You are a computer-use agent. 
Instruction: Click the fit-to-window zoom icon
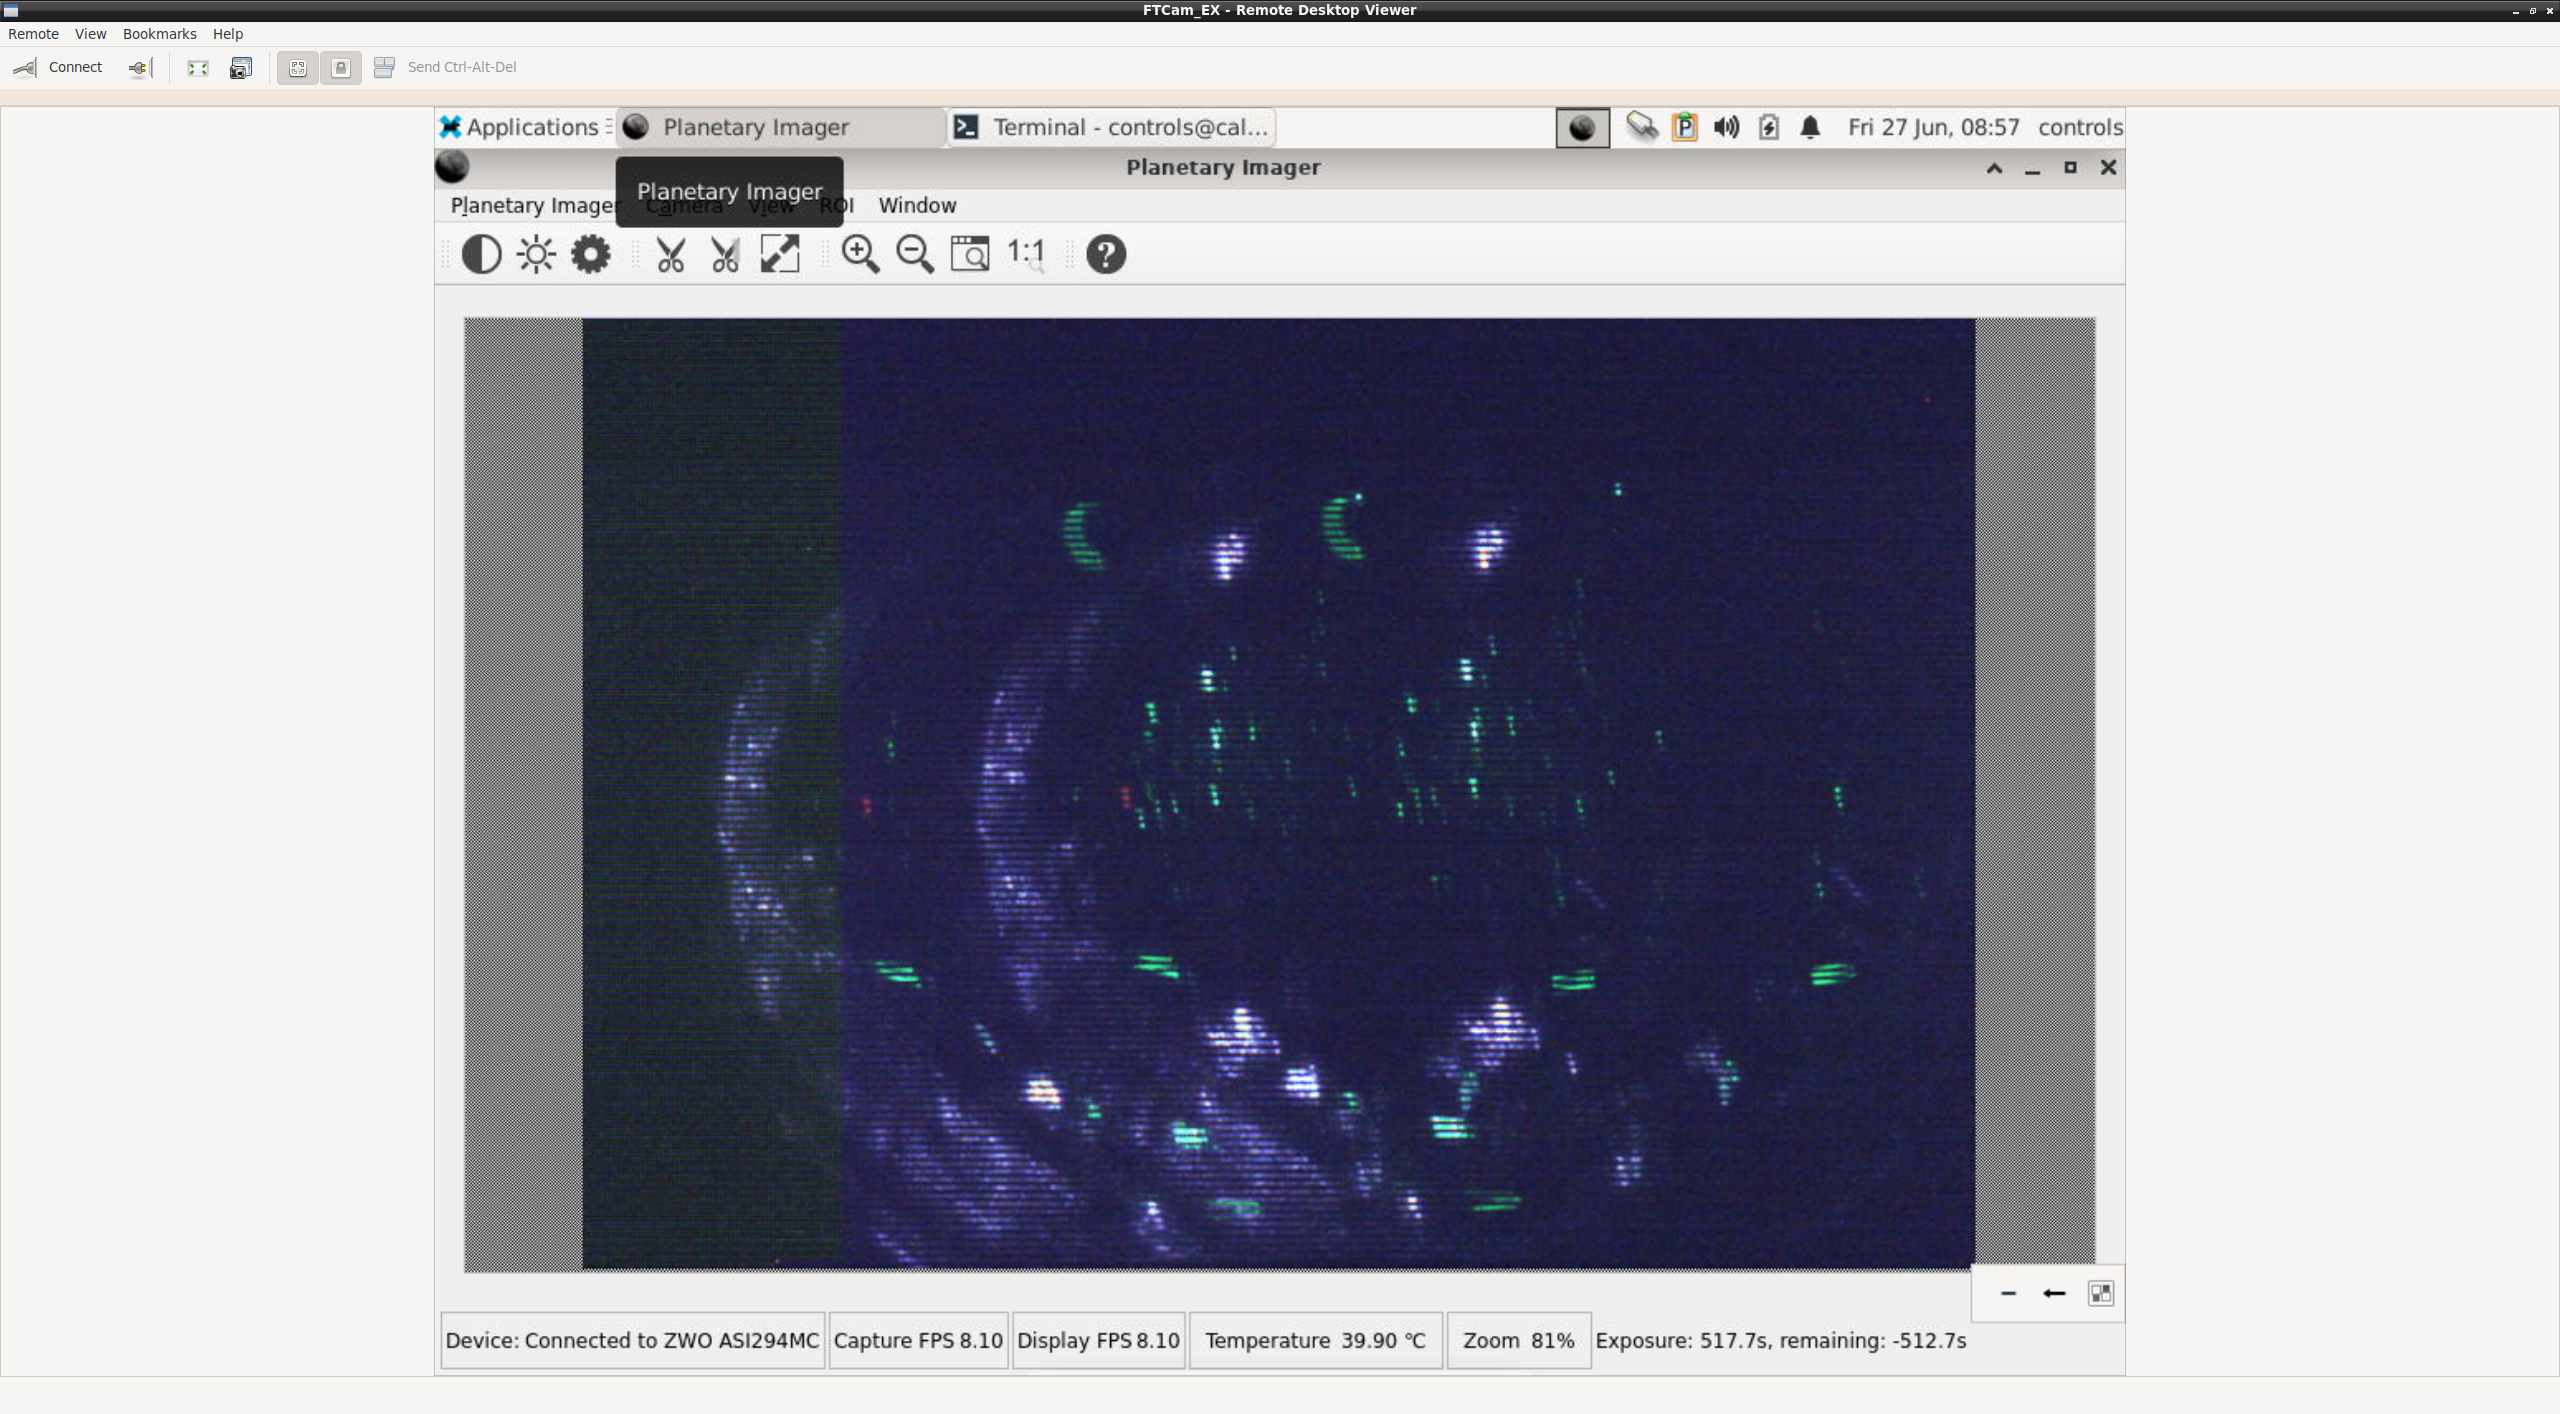tap(969, 254)
